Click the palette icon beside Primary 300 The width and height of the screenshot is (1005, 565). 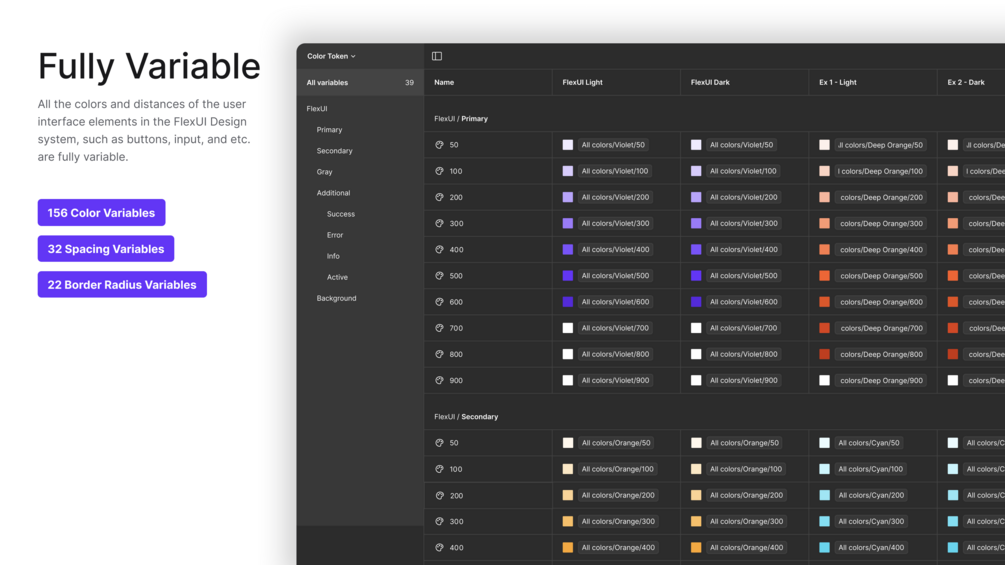pyautogui.click(x=439, y=224)
